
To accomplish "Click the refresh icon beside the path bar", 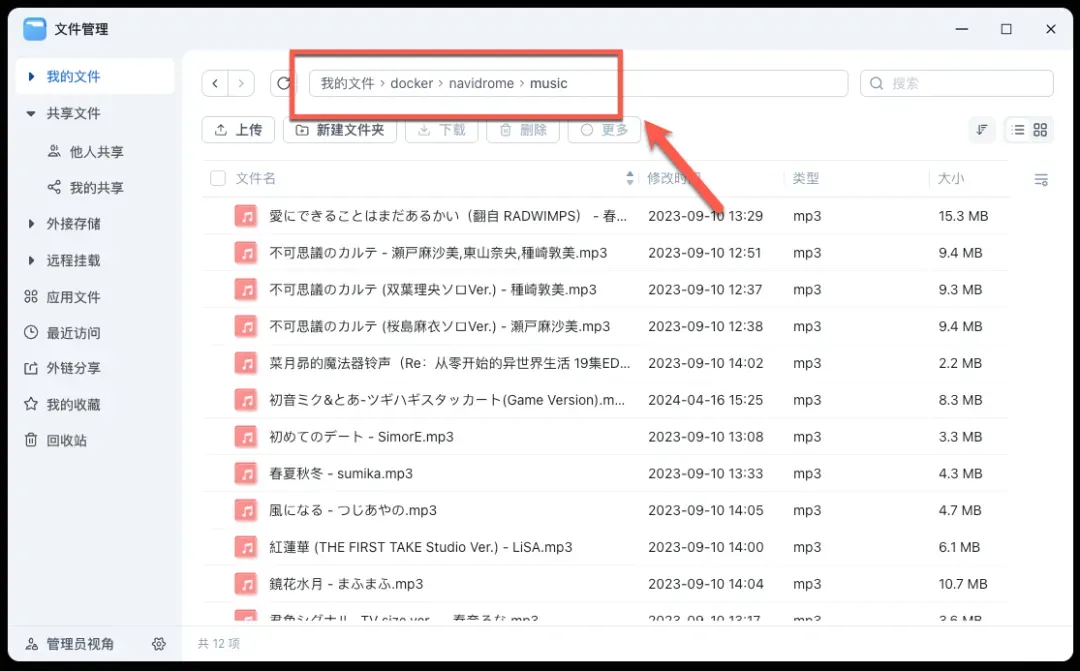I will (284, 84).
